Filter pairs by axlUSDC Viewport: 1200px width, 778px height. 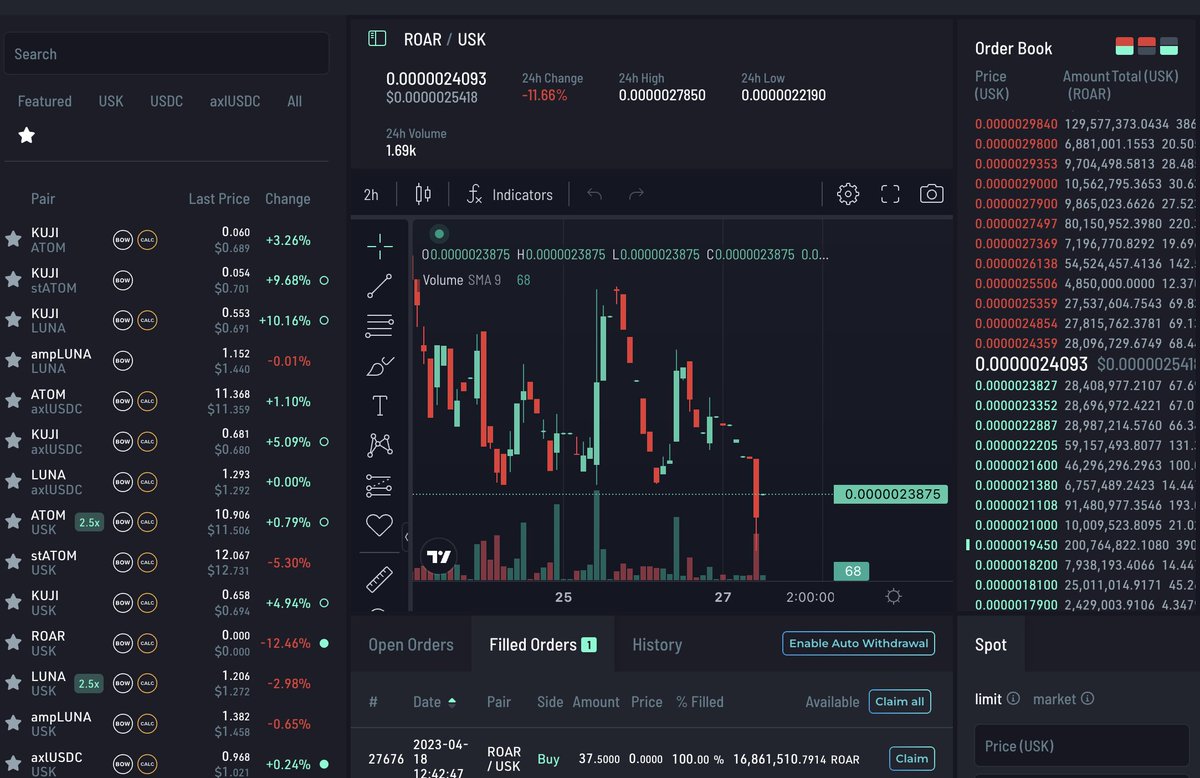pos(235,101)
